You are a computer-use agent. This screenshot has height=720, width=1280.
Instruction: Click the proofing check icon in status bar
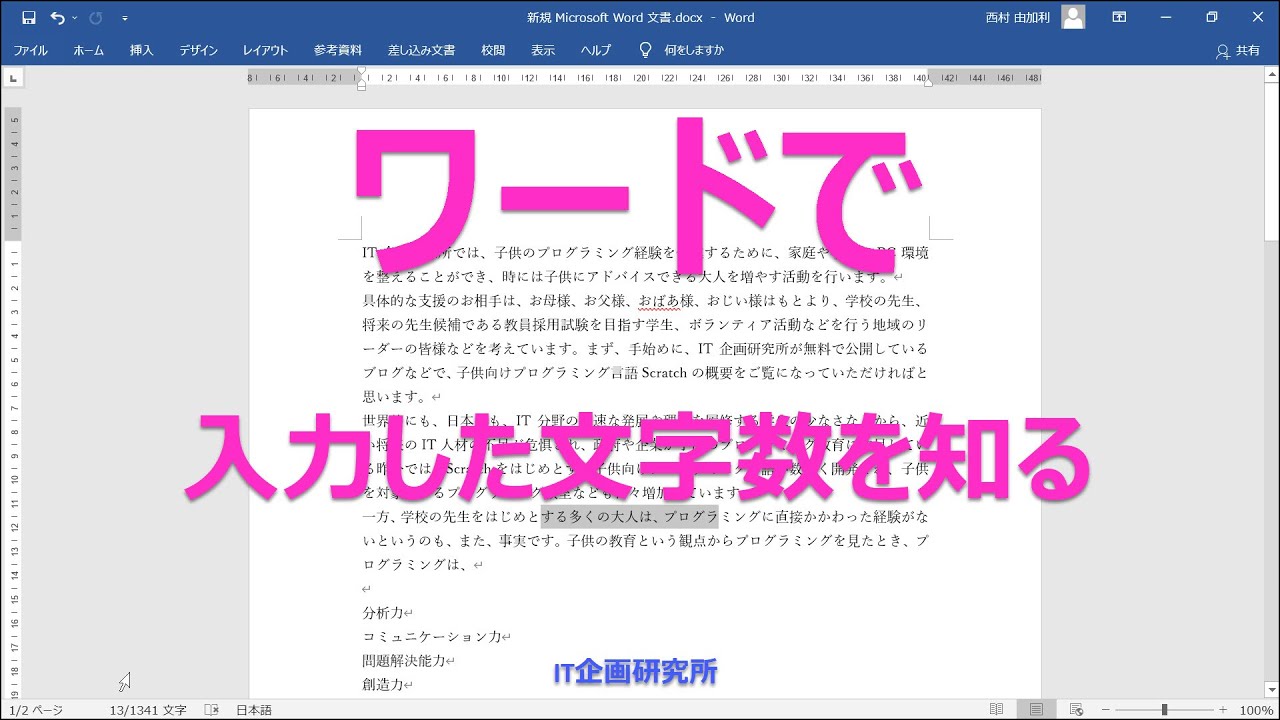[211, 710]
